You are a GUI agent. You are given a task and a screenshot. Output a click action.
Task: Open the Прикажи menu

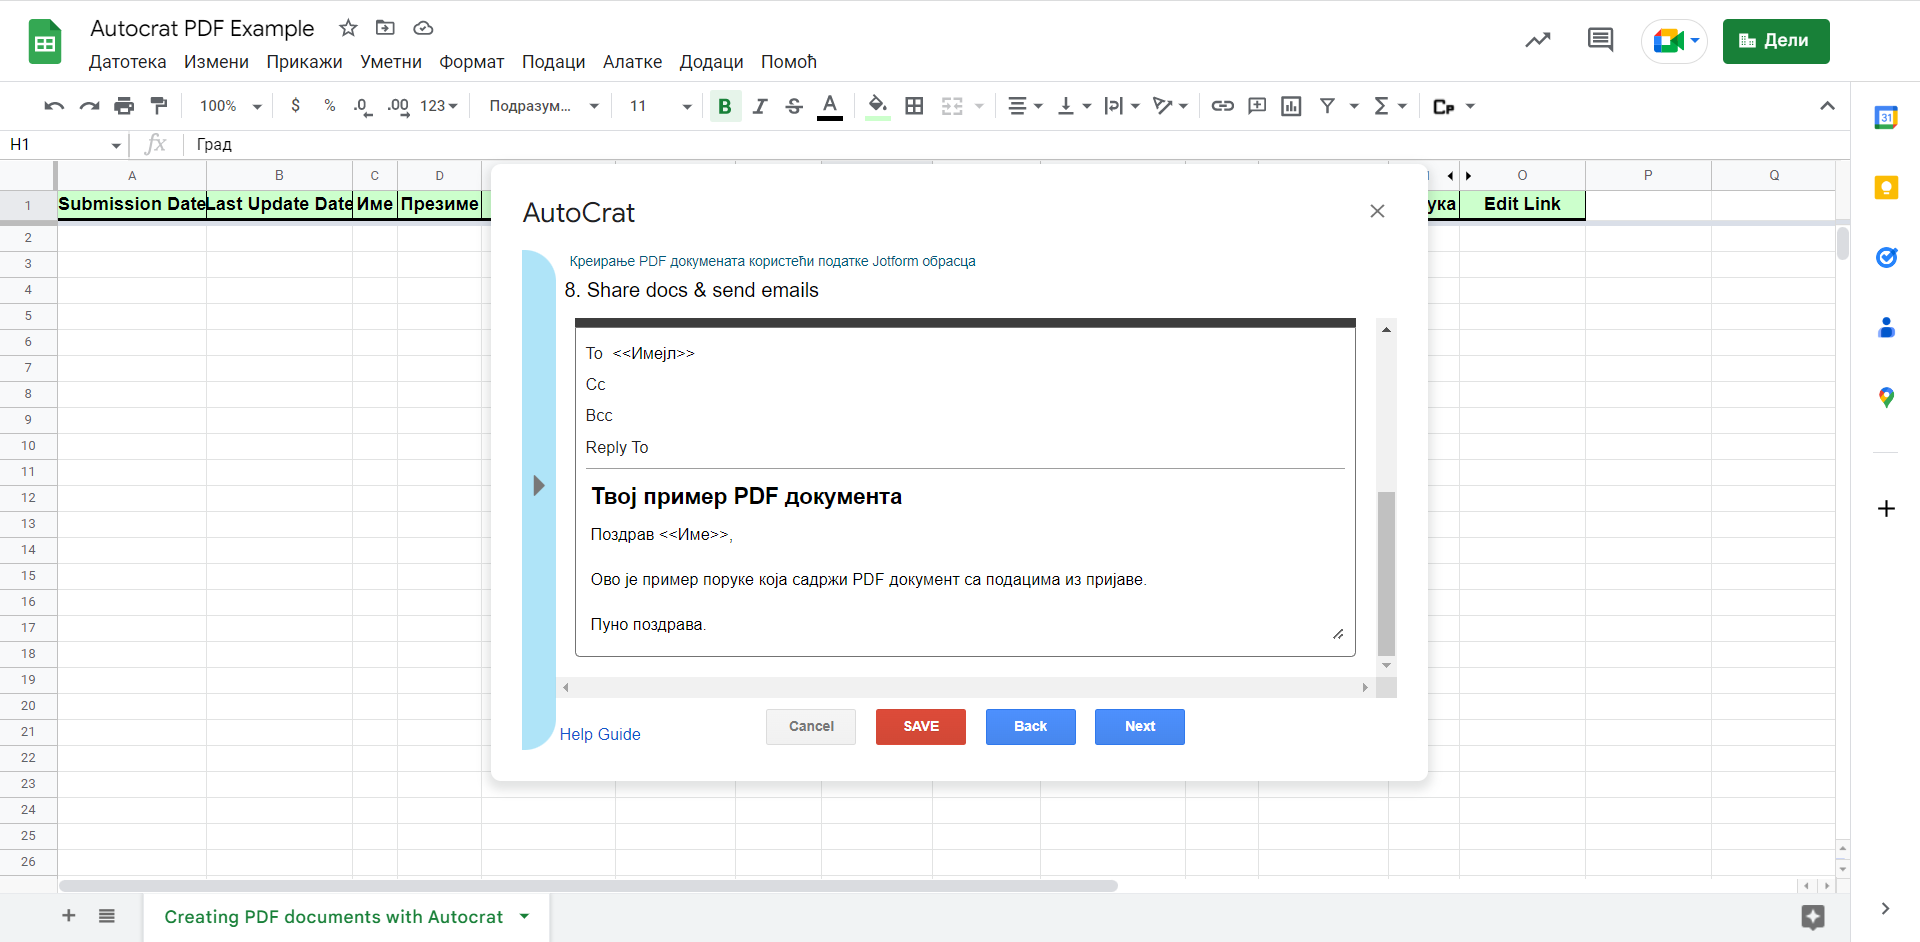(x=304, y=62)
